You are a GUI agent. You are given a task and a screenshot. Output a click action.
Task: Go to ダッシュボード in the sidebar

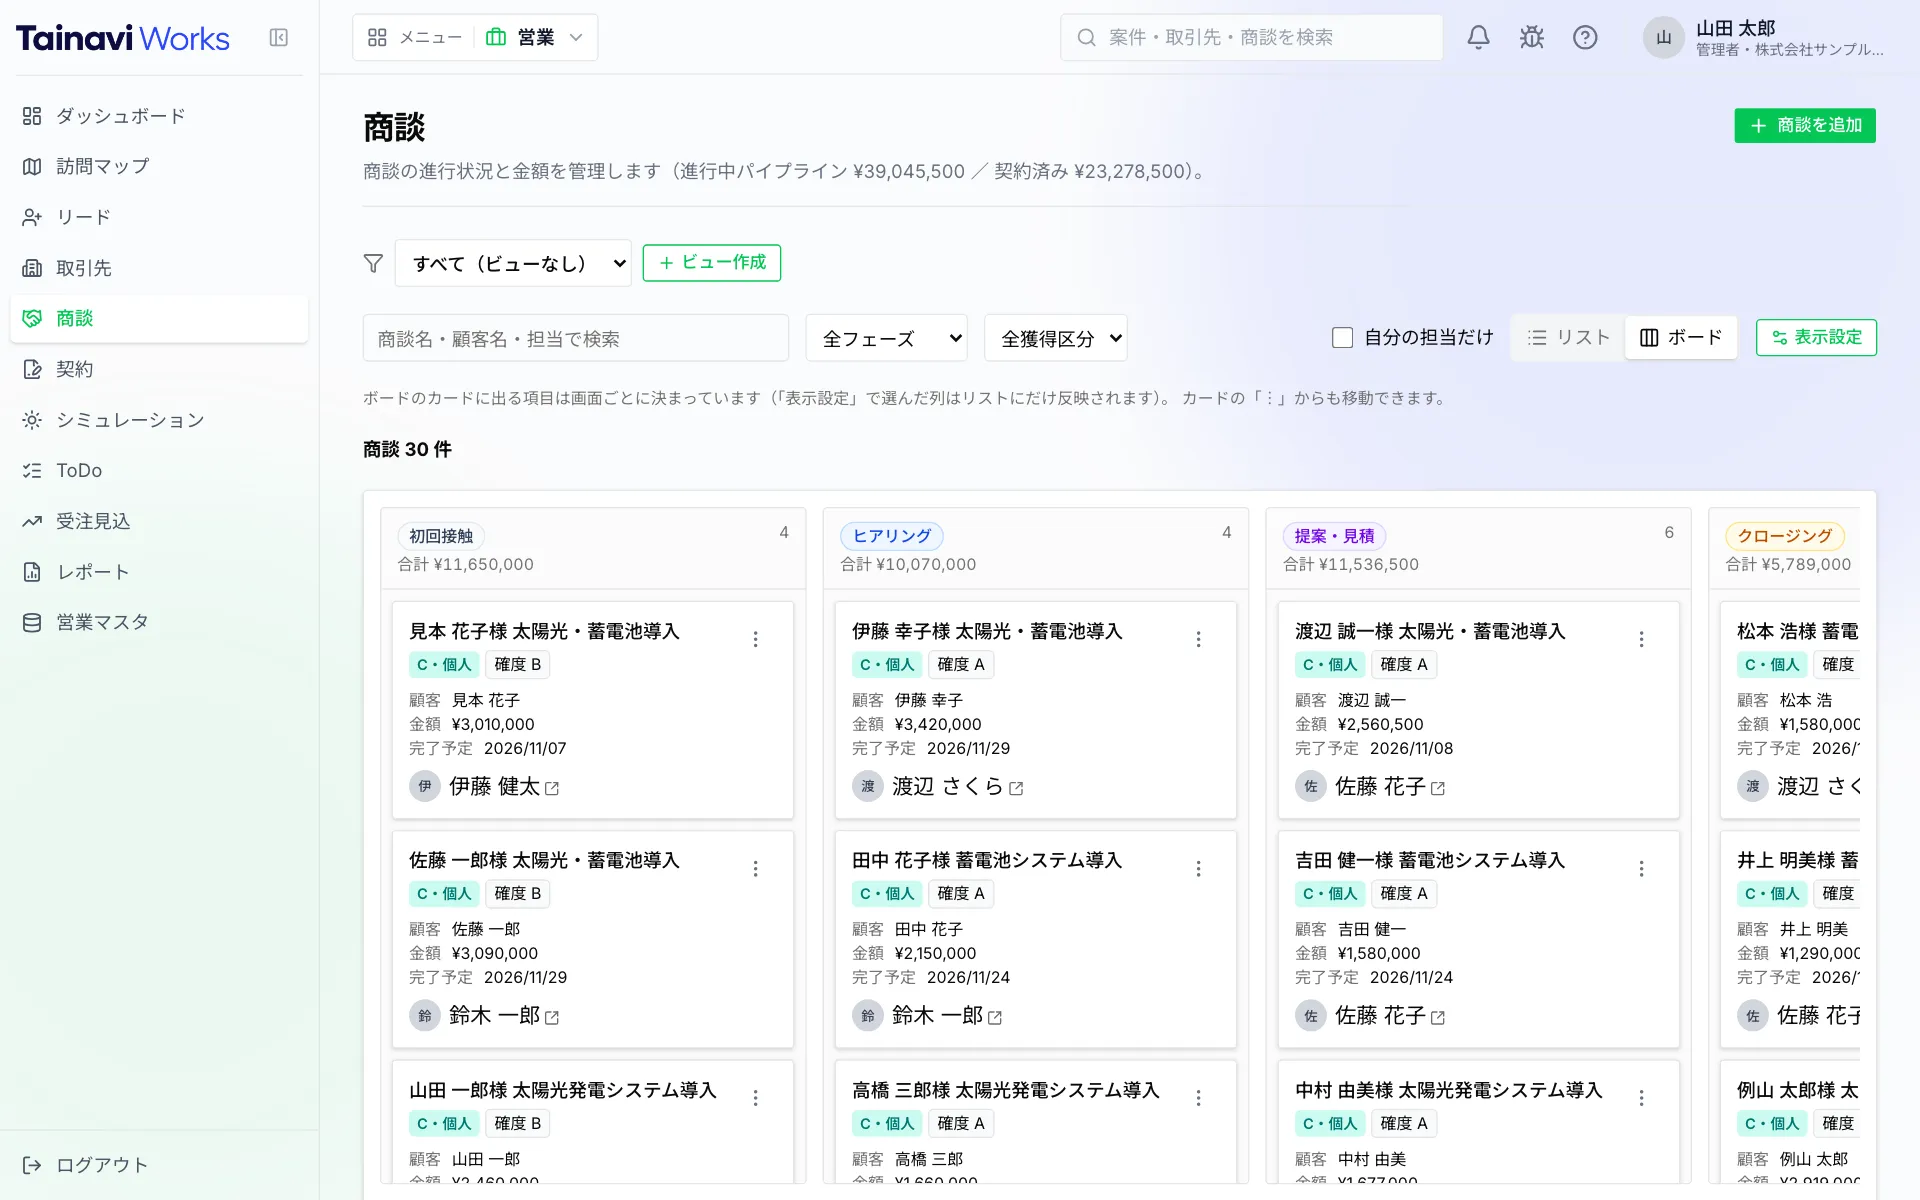click(x=159, y=116)
